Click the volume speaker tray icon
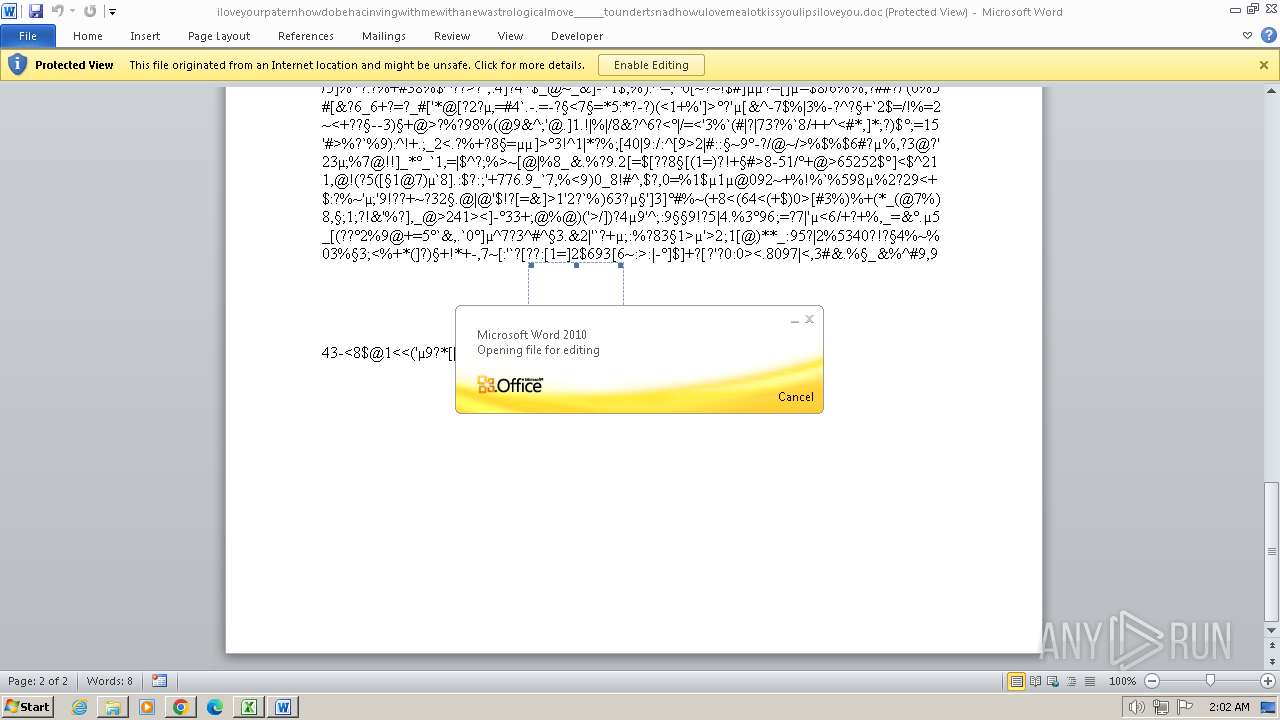The width and height of the screenshot is (1280, 720). click(1138, 707)
